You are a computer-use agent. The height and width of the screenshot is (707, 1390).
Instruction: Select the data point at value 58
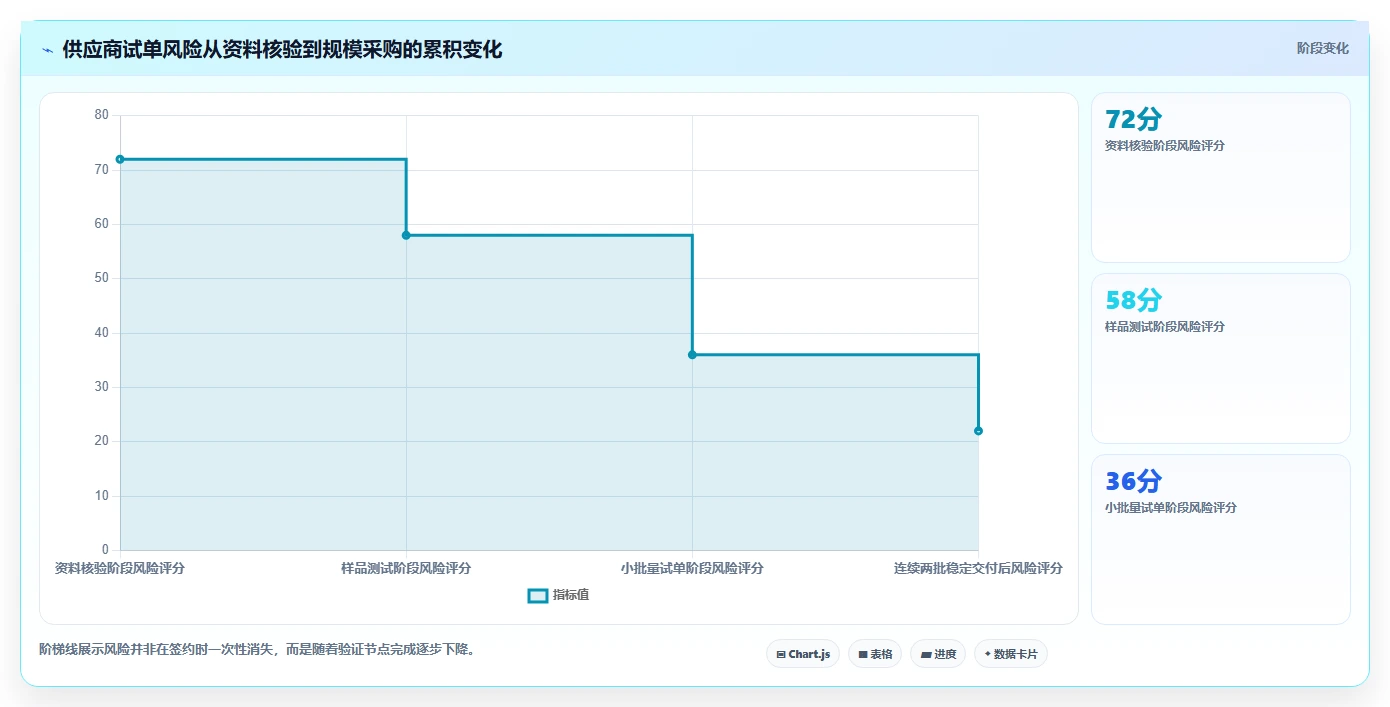406,235
